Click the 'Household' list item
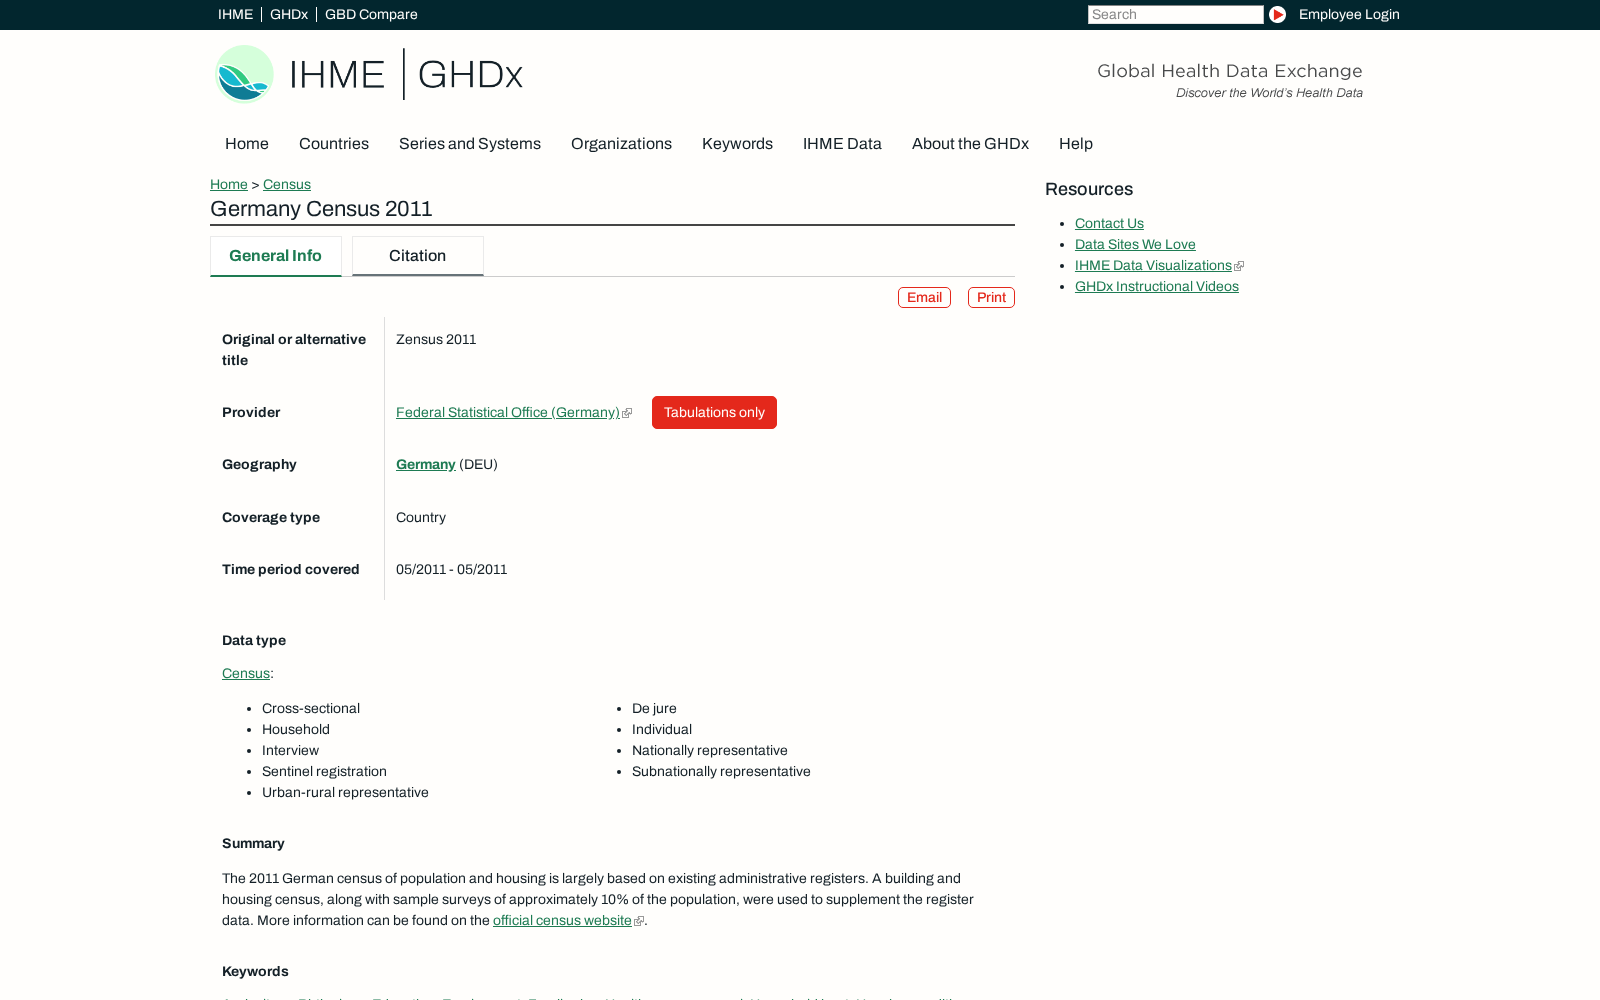 [x=296, y=730]
